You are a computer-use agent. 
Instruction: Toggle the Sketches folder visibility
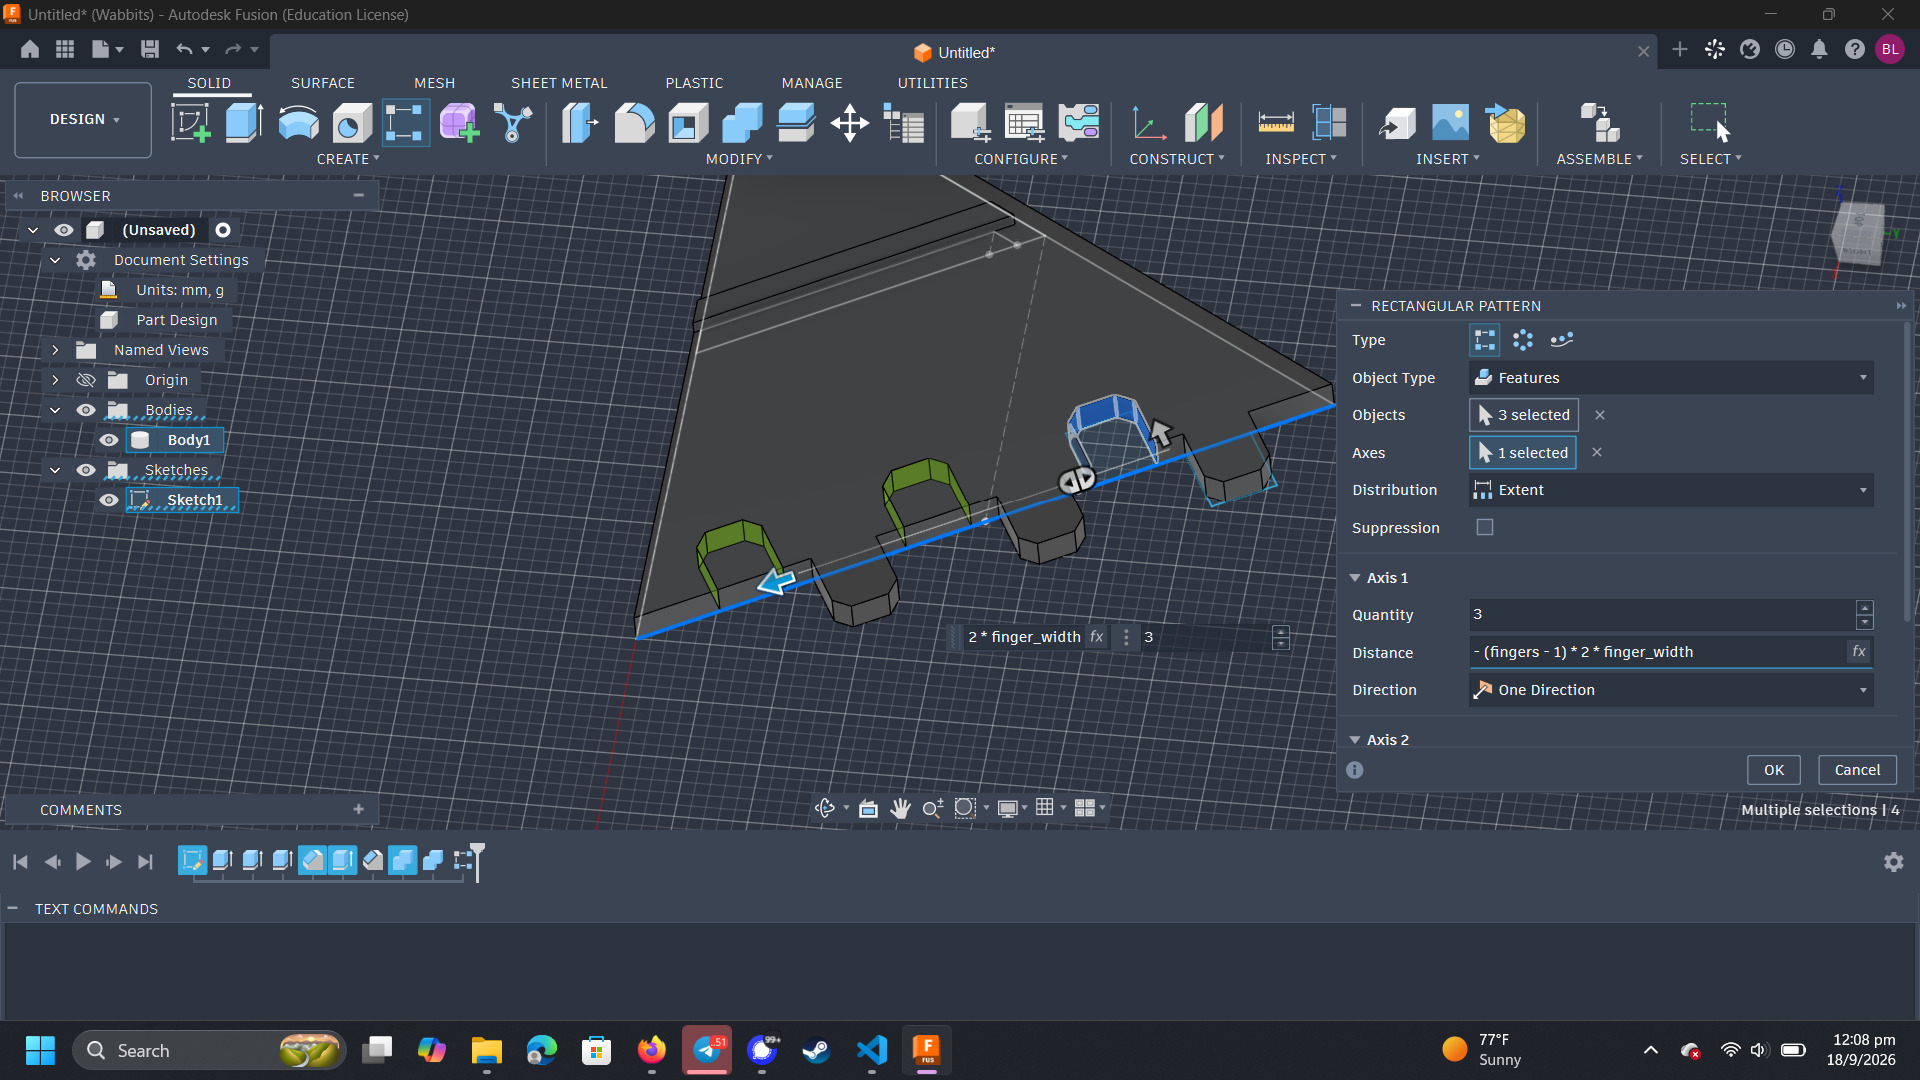click(86, 470)
